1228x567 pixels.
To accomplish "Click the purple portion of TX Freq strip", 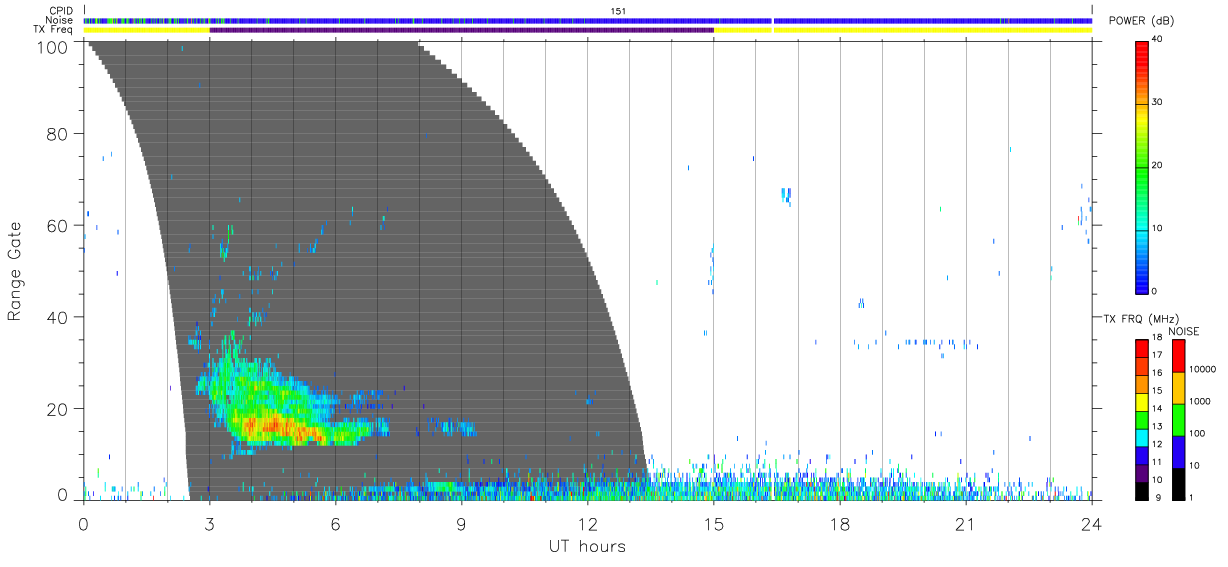I will pyautogui.click(x=461, y=30).
